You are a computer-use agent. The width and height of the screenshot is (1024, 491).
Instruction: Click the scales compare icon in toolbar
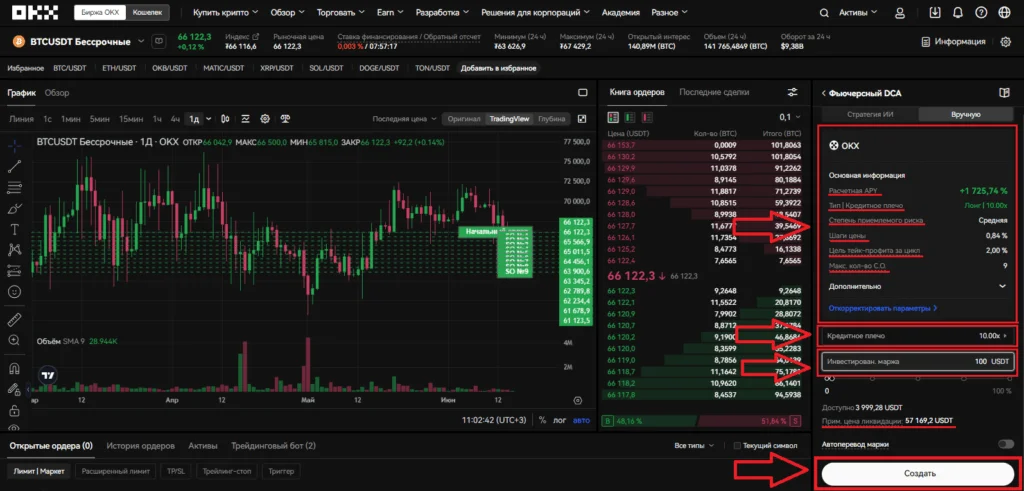285,119
